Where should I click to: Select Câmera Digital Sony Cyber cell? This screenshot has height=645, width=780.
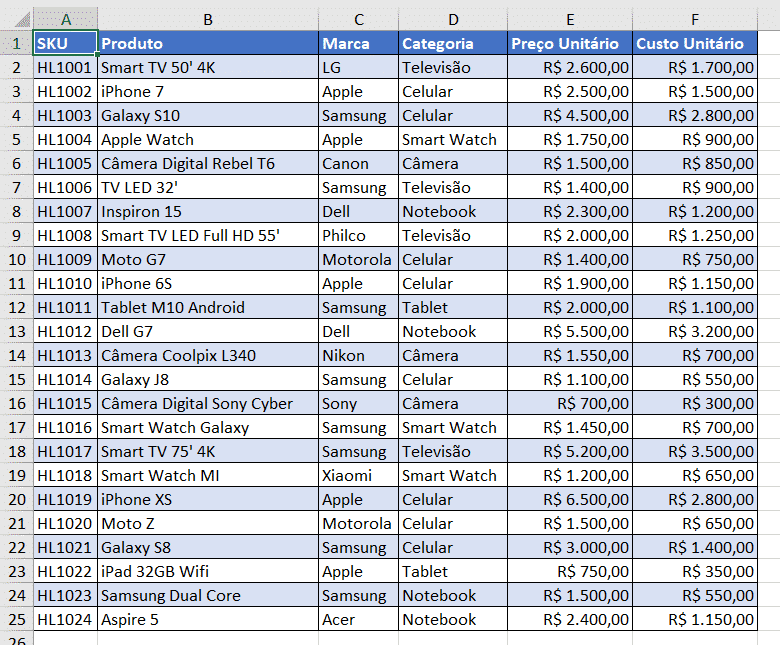pyautogui.click(x=208, y=403)
